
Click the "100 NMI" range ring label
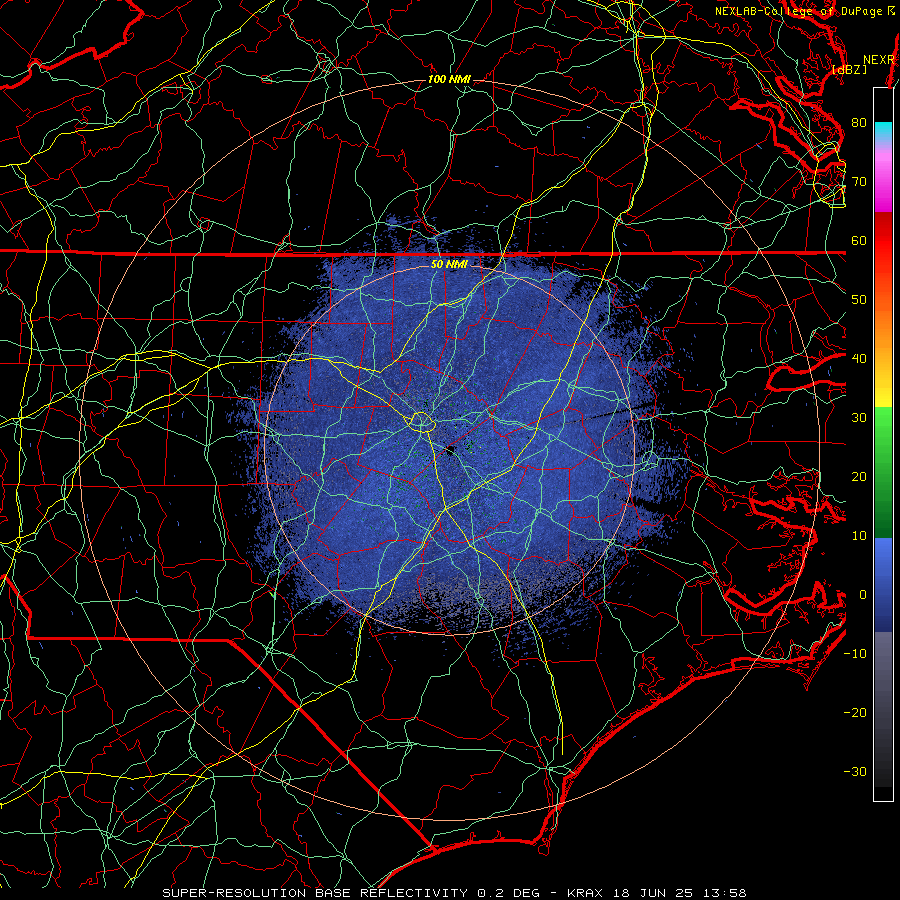point(449,79)
